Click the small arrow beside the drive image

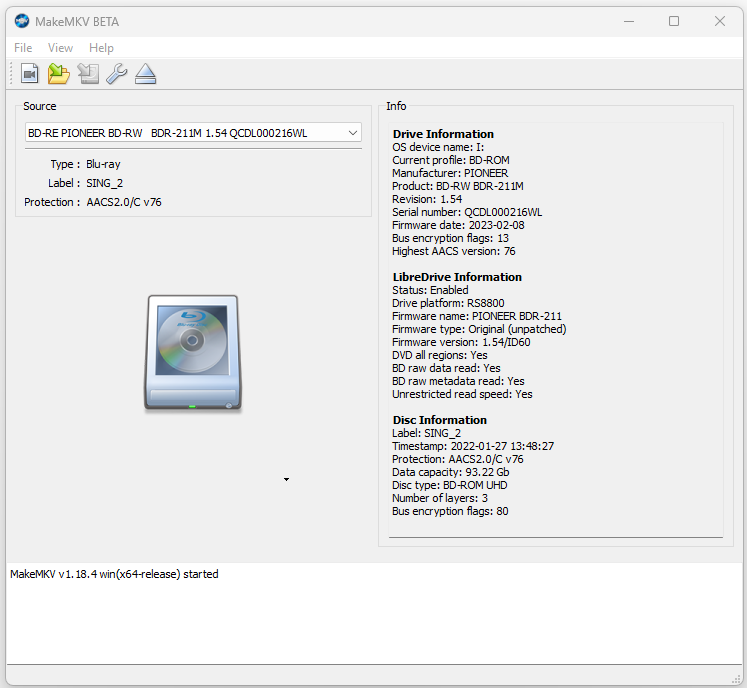coord(286,479)
